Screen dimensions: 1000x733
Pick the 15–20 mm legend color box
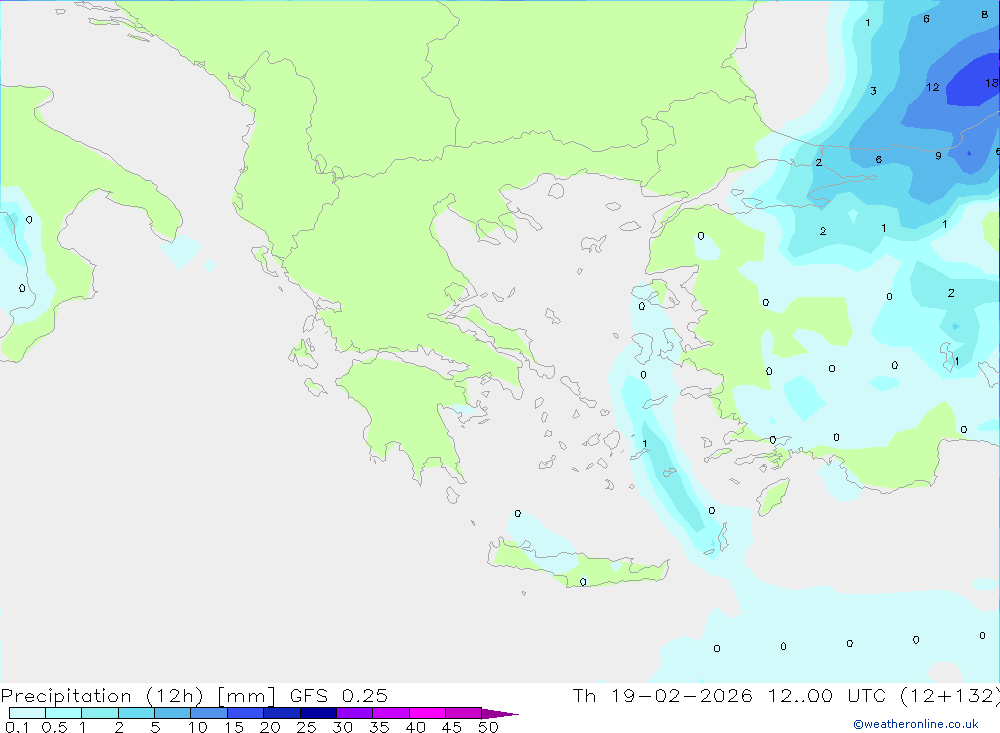pyautogui.click(x=245, y=713)
